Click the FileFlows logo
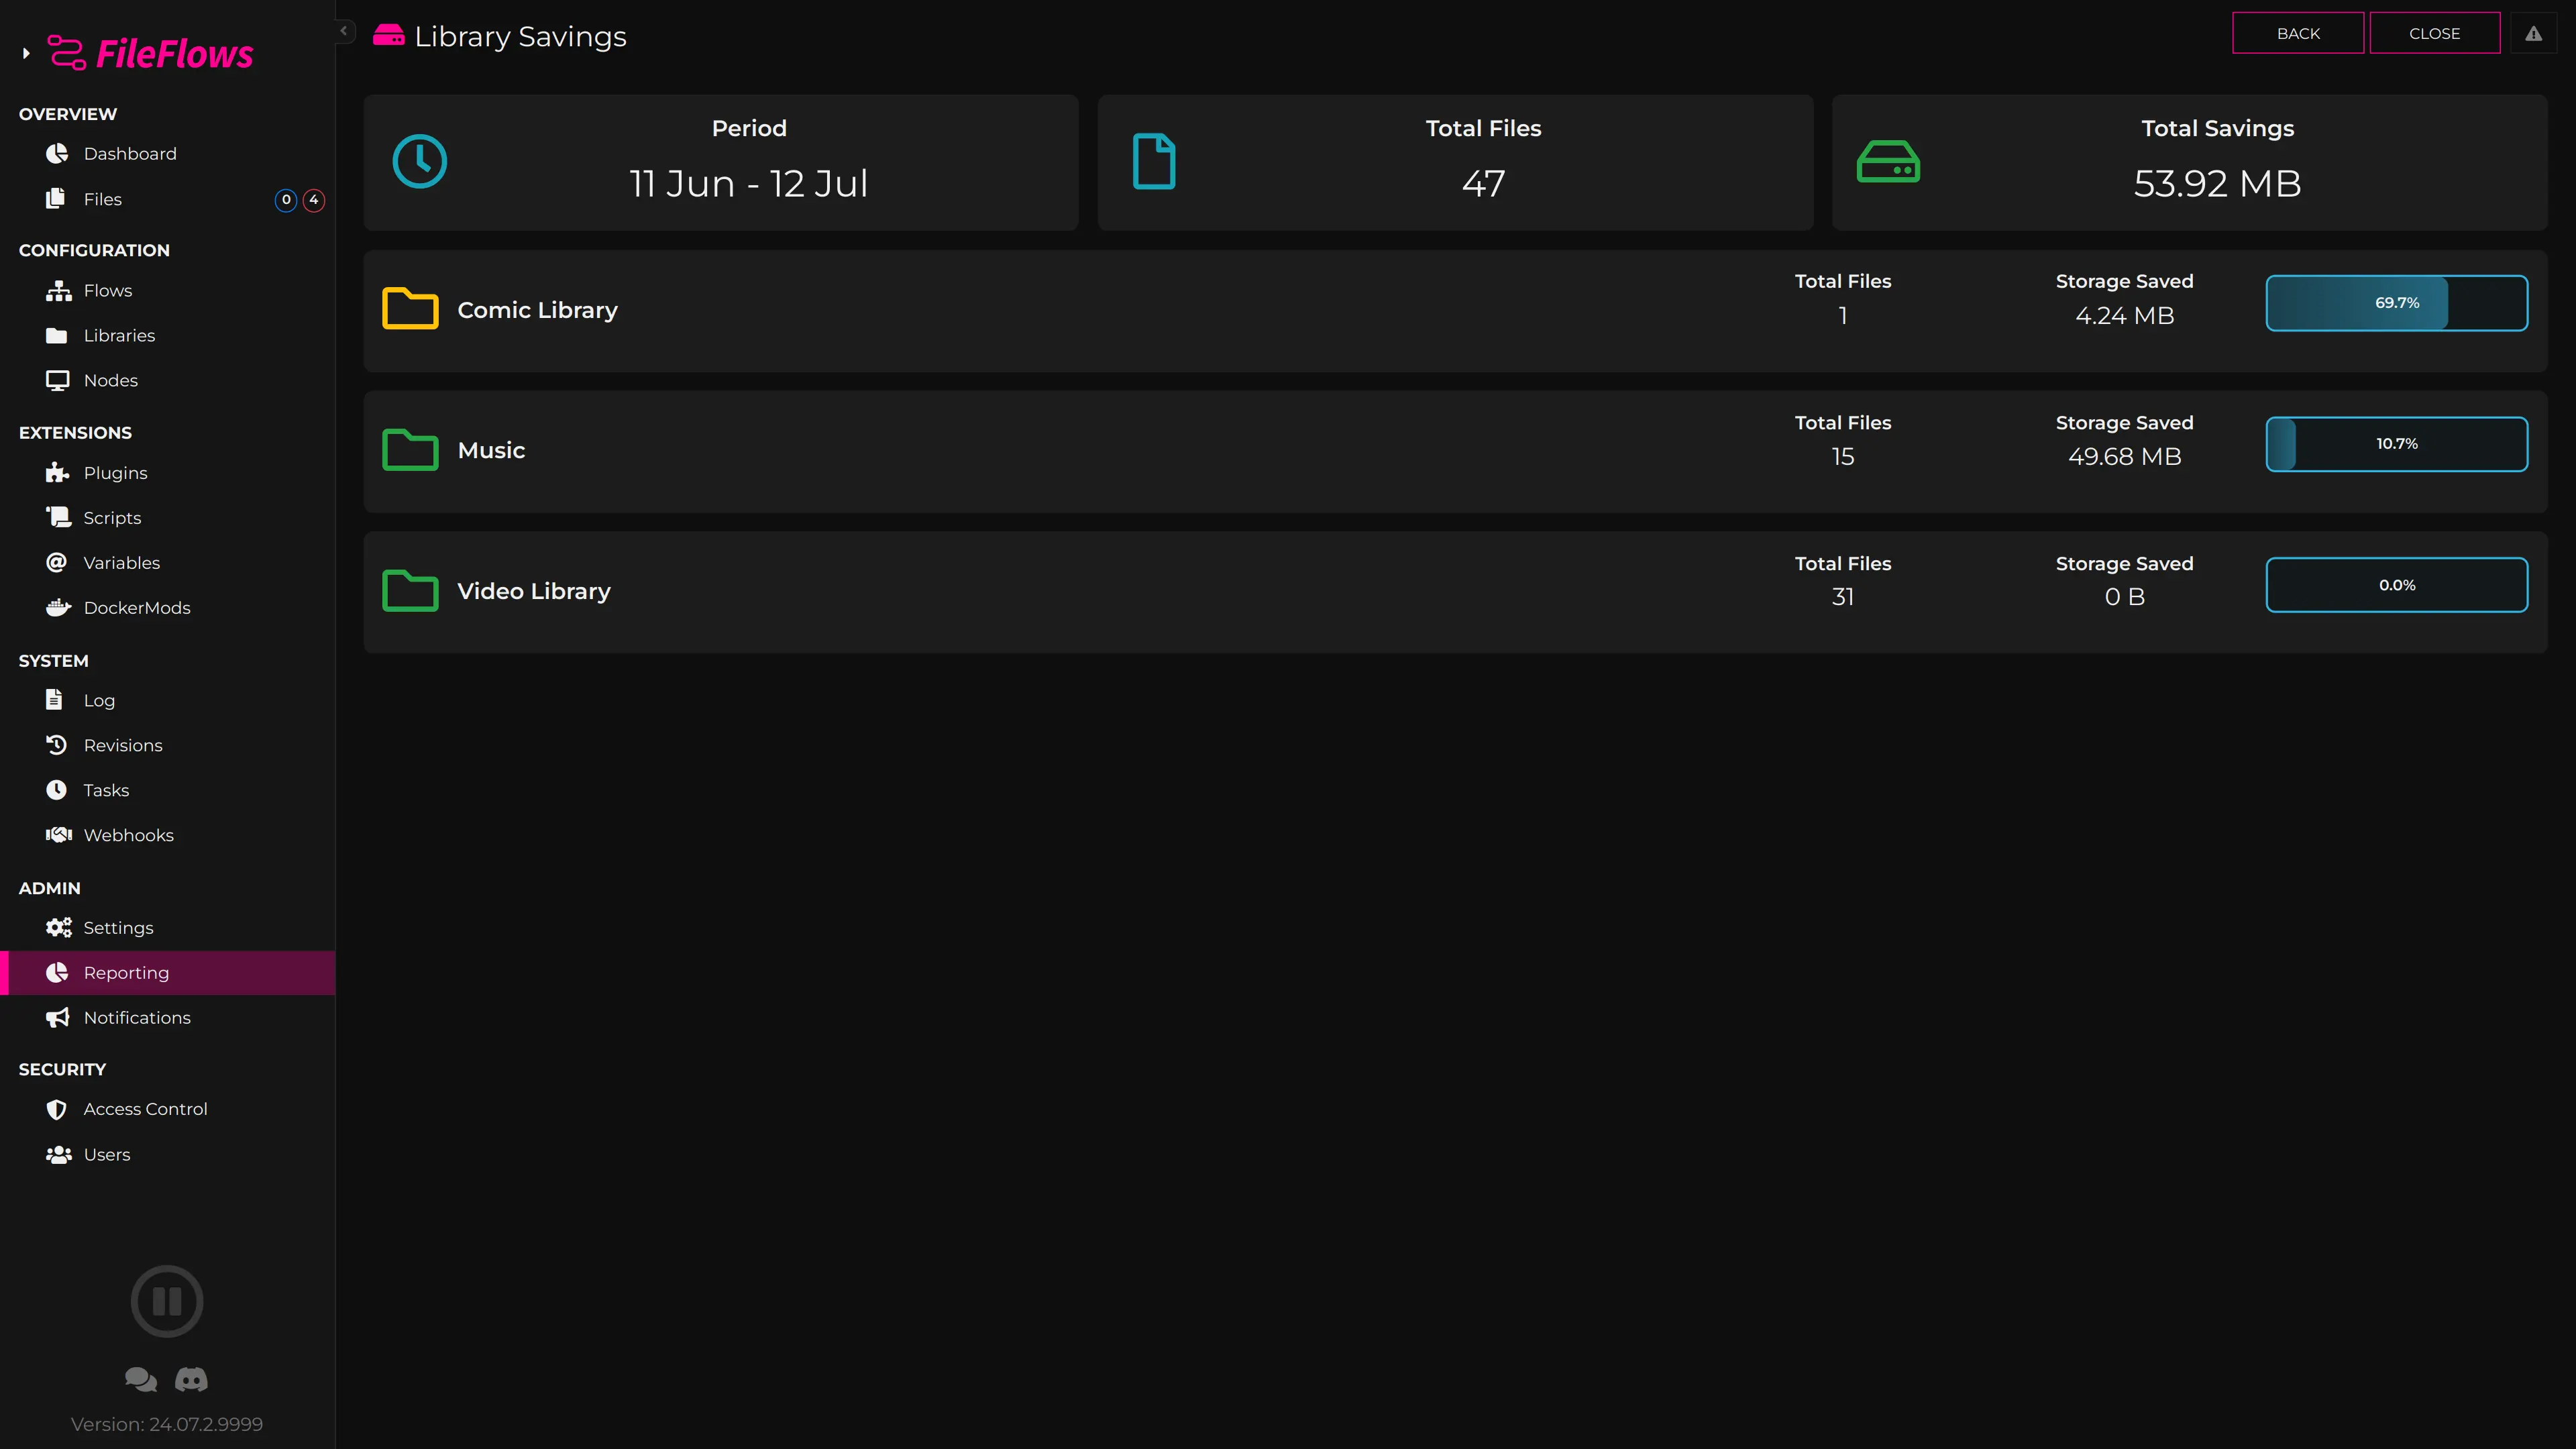The image size is (2576, 1449). point(151,54)
